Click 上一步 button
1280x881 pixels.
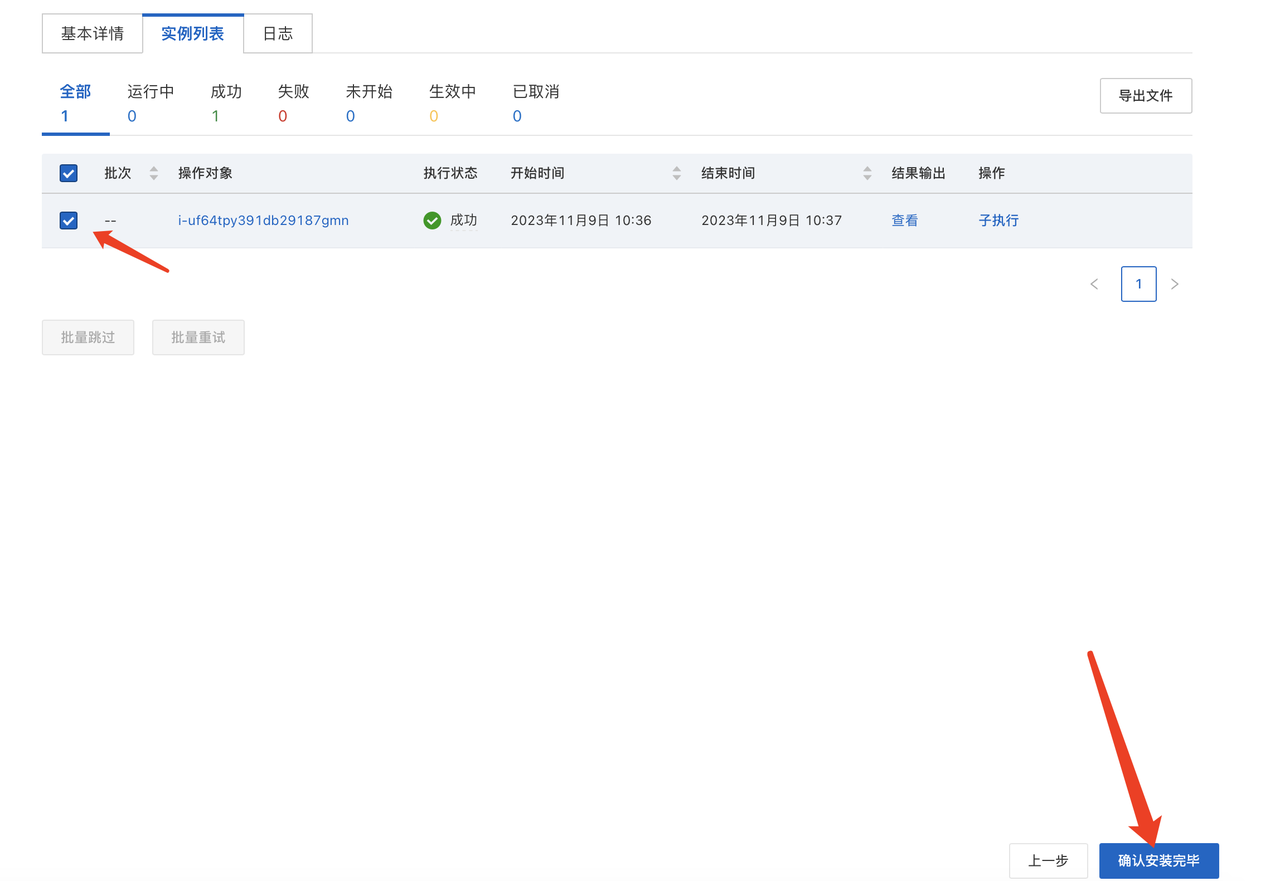[x=1048, y=860]
